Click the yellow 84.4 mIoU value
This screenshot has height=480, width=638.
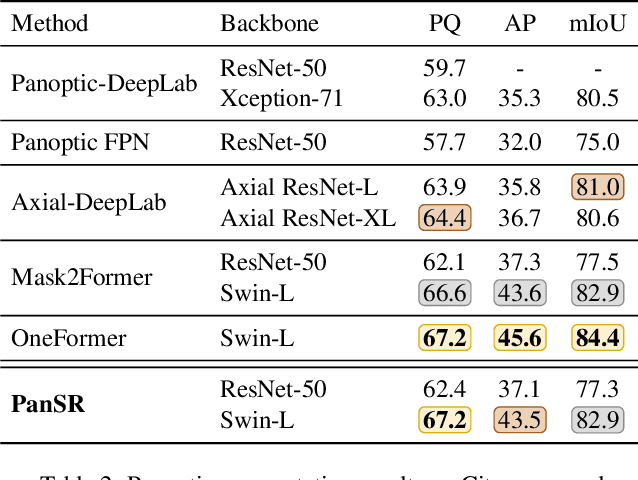598,338
